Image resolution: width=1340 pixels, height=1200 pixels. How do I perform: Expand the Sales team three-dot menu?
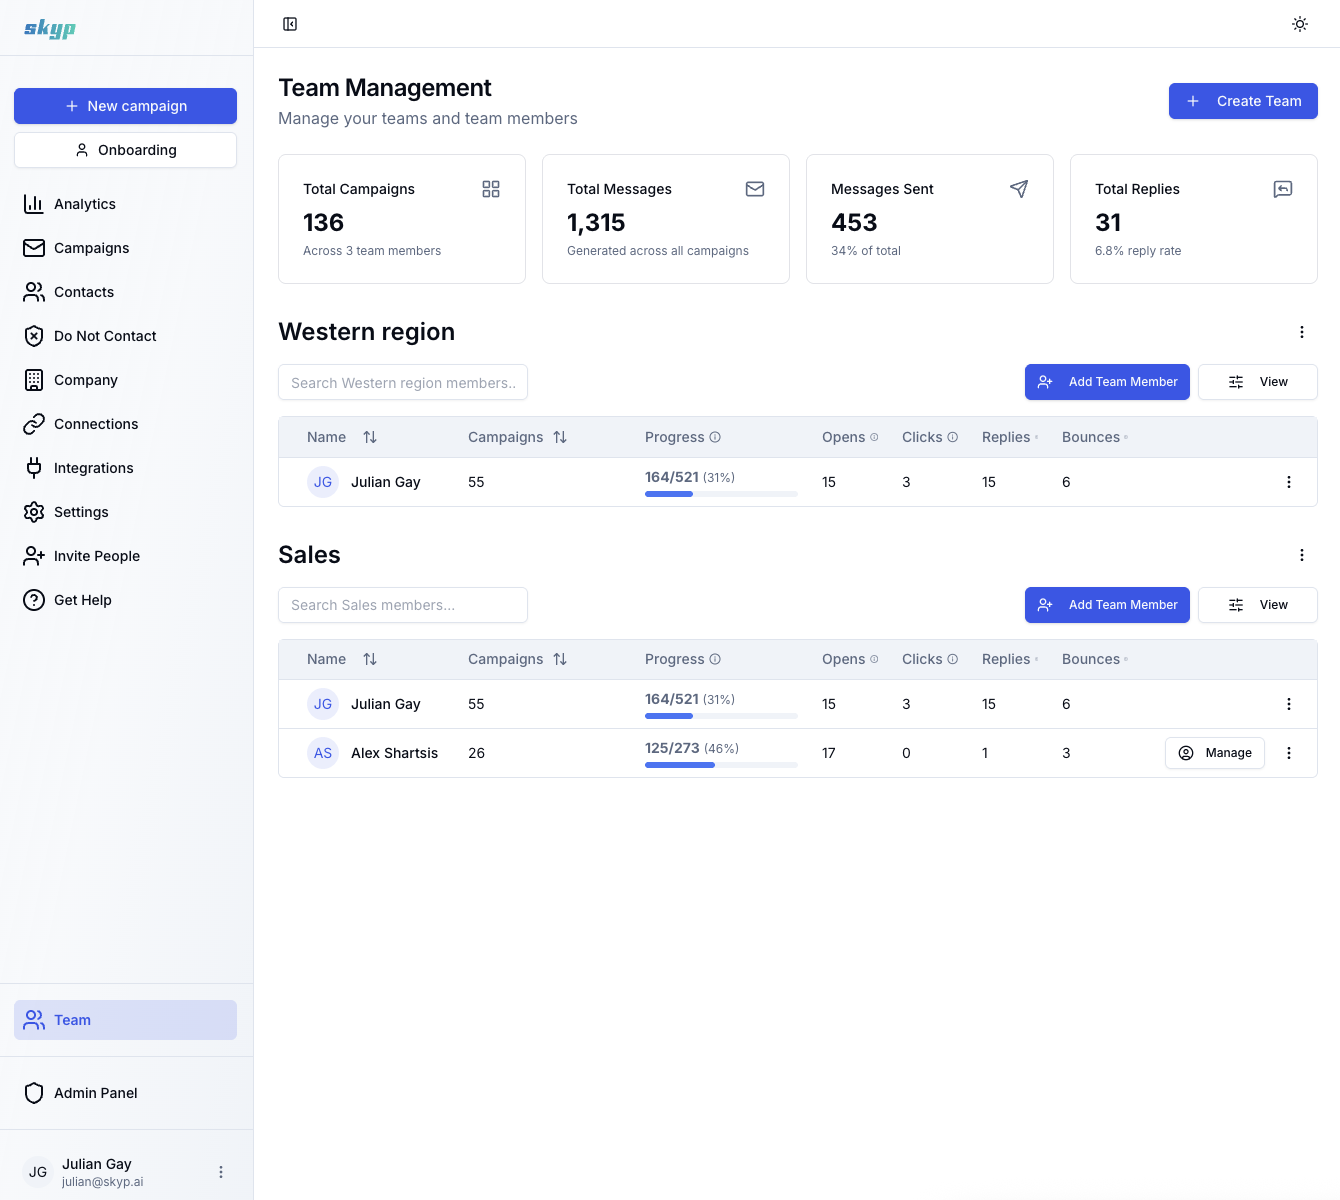tap(1302, 555)
